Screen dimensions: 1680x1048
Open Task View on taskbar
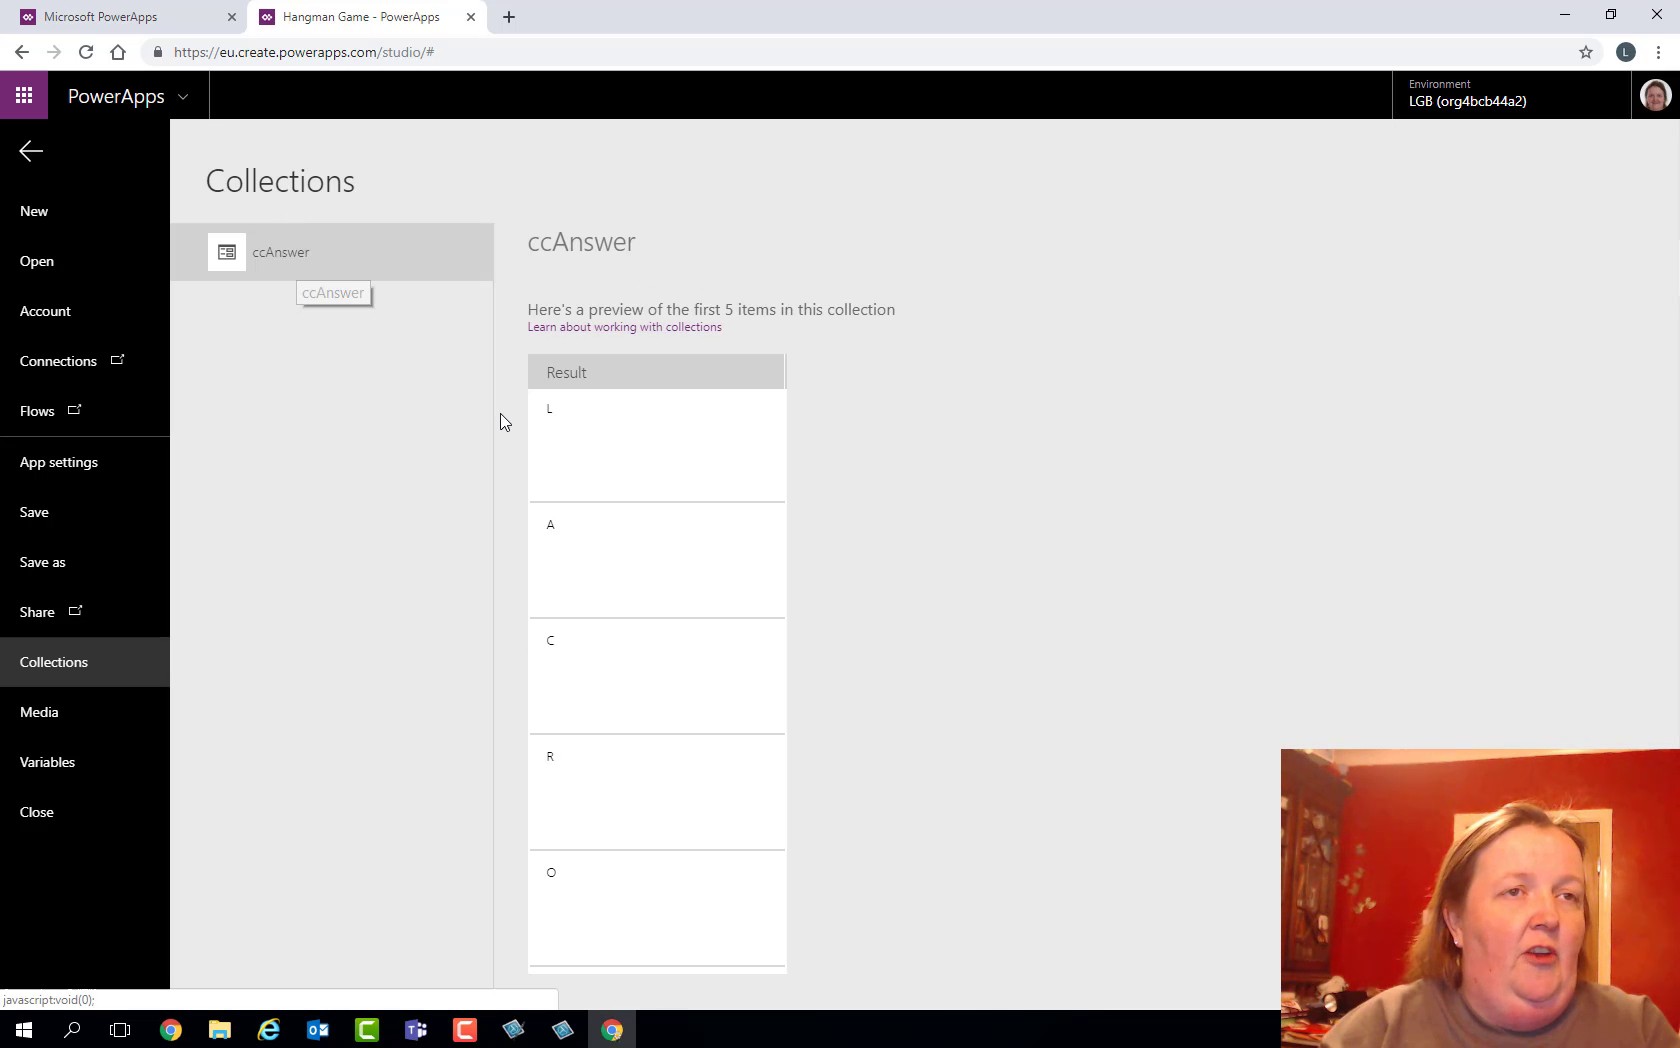tap(120, 1029)
